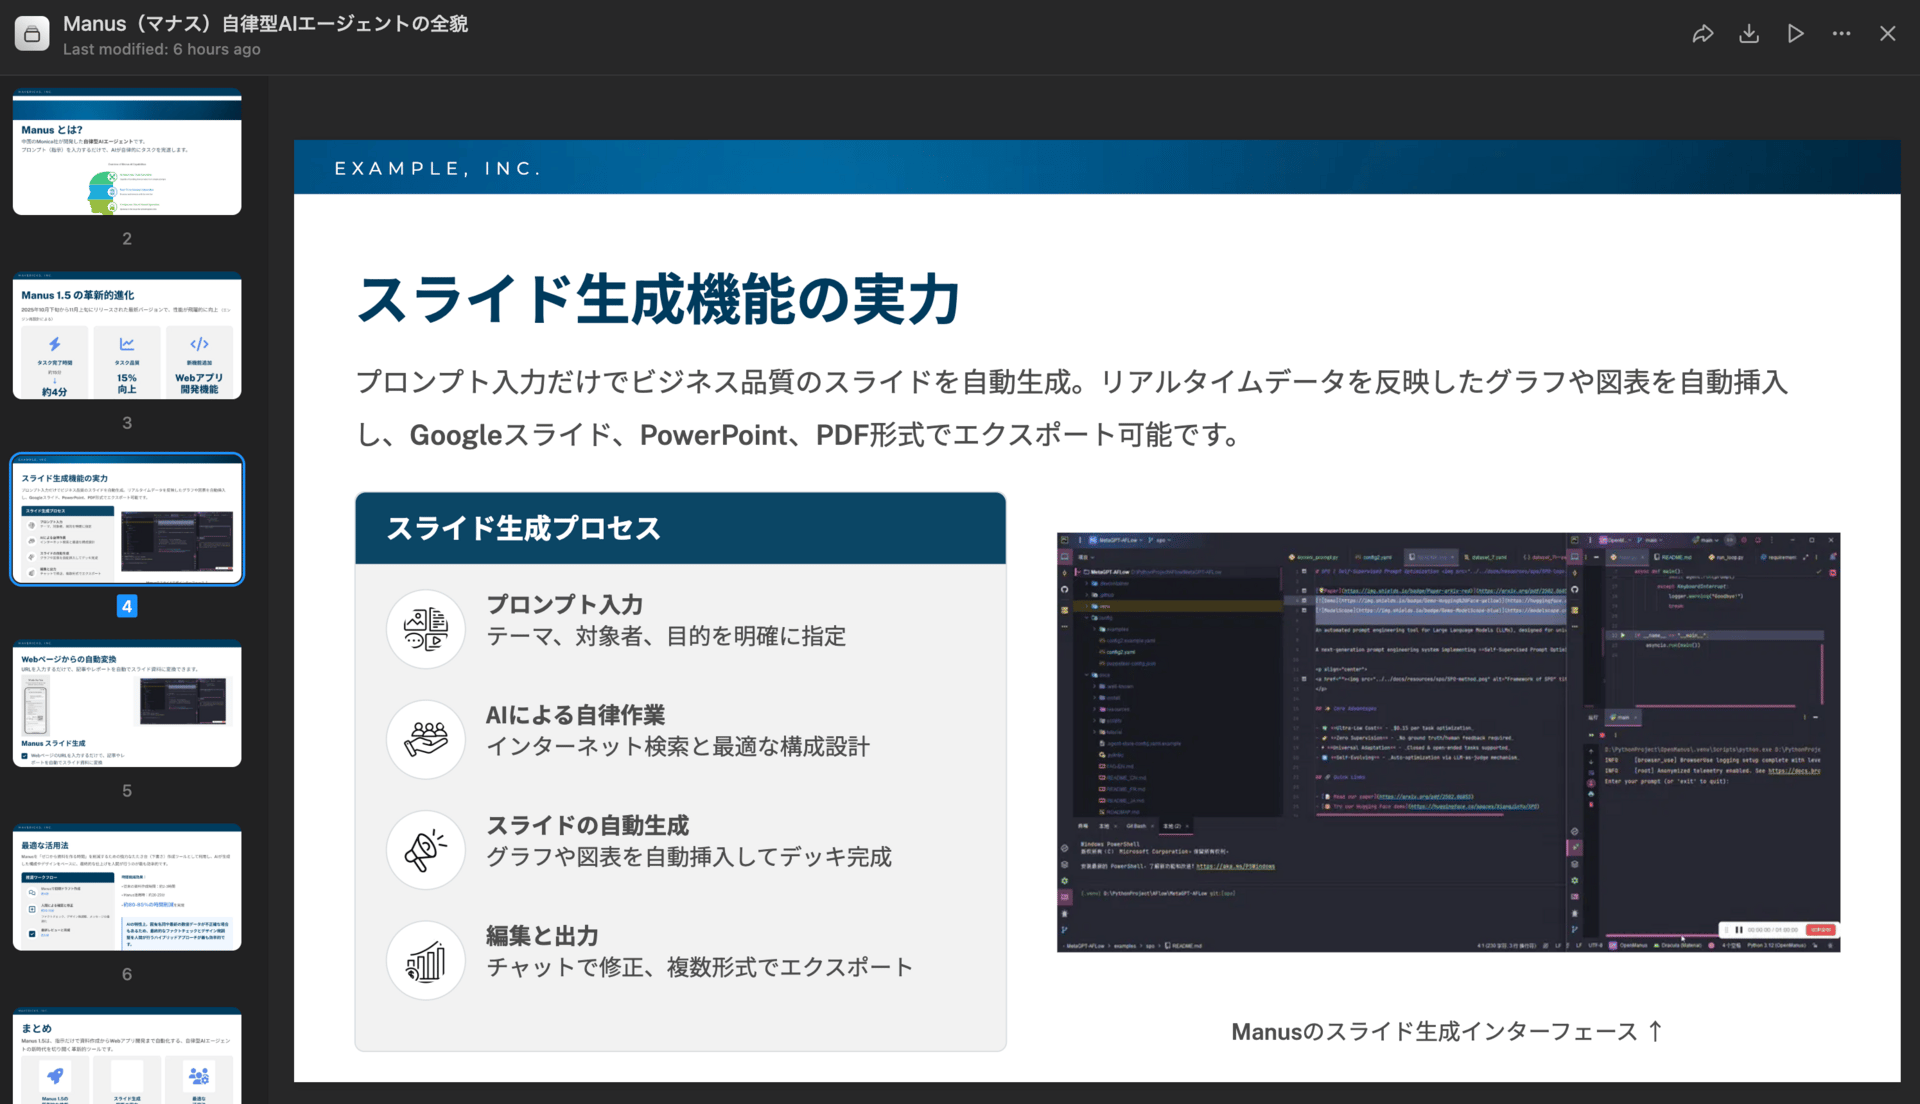
Task: Click the bar chart edit-and-output icon
Action: (426, 961)
